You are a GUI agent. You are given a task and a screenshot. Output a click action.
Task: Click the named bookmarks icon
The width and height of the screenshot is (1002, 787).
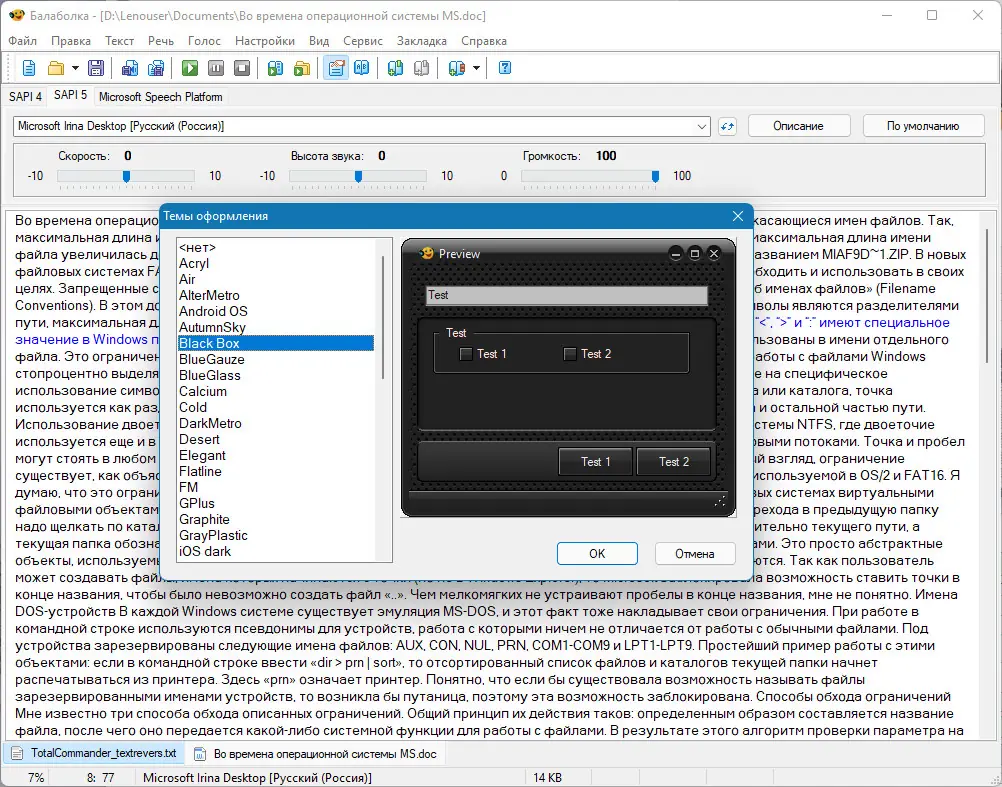pos(456,68)
